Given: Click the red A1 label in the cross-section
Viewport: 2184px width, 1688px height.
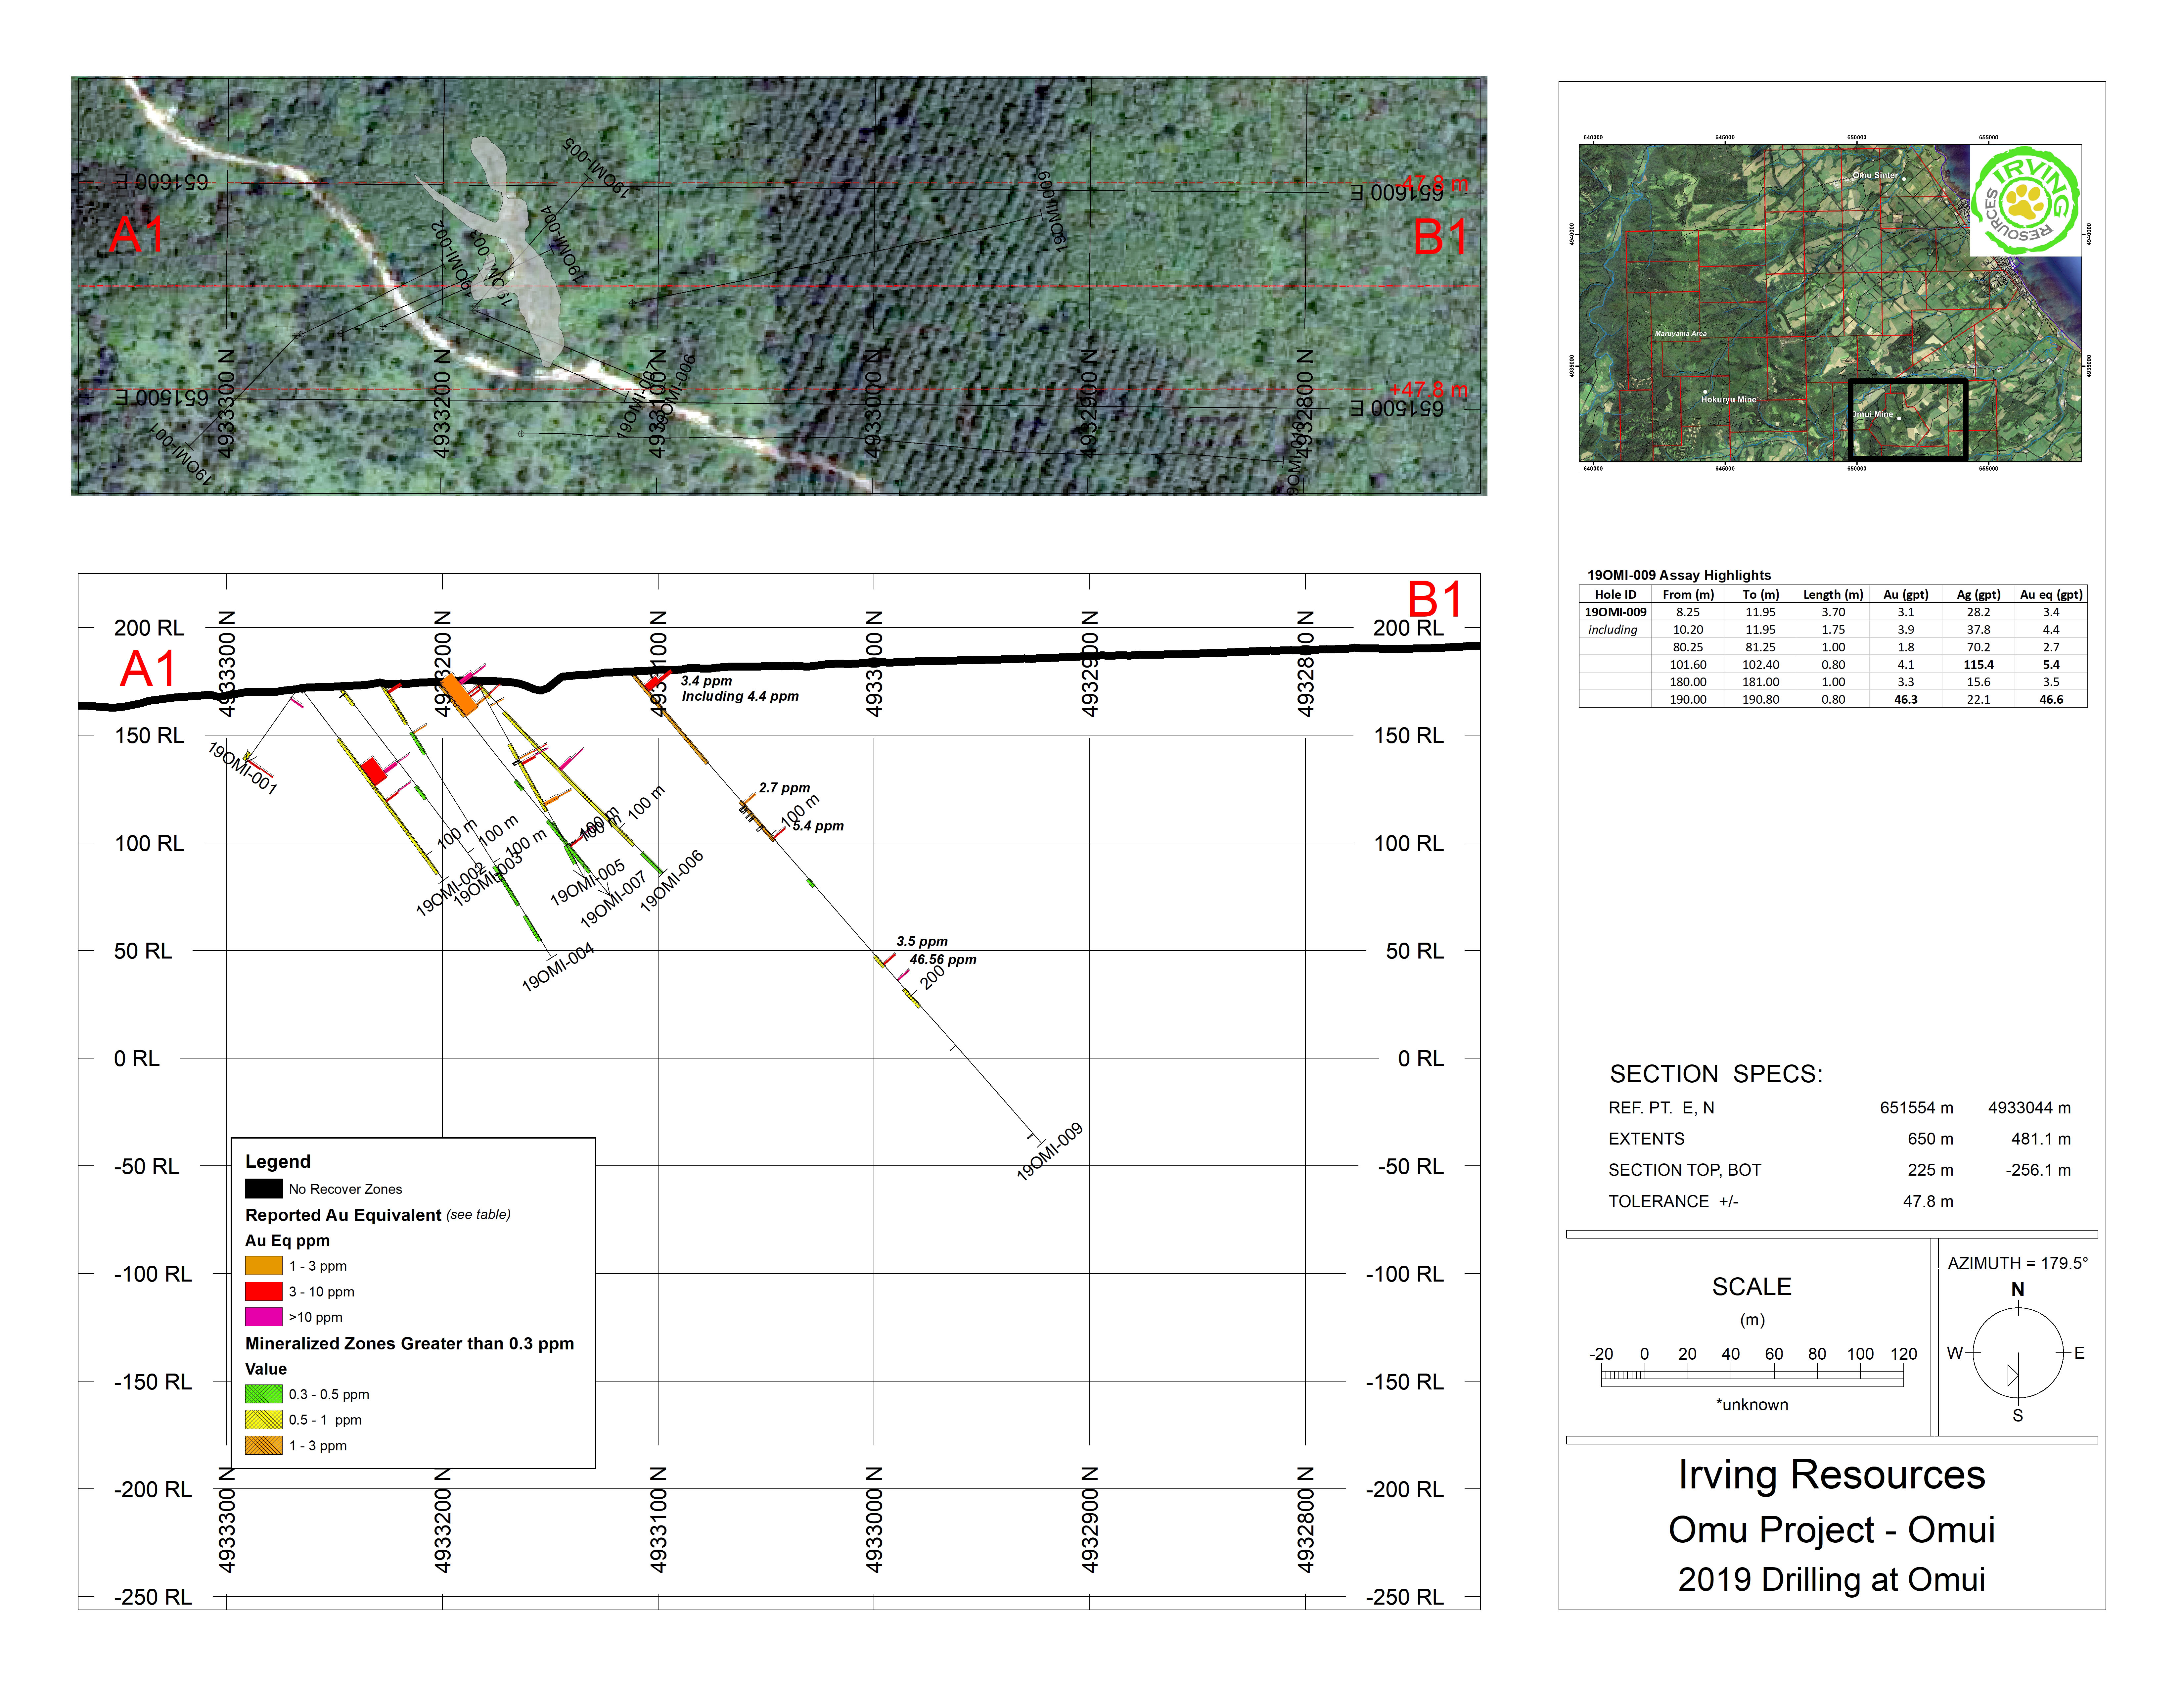Looking at the screenshot, I should tap(148, 668).
